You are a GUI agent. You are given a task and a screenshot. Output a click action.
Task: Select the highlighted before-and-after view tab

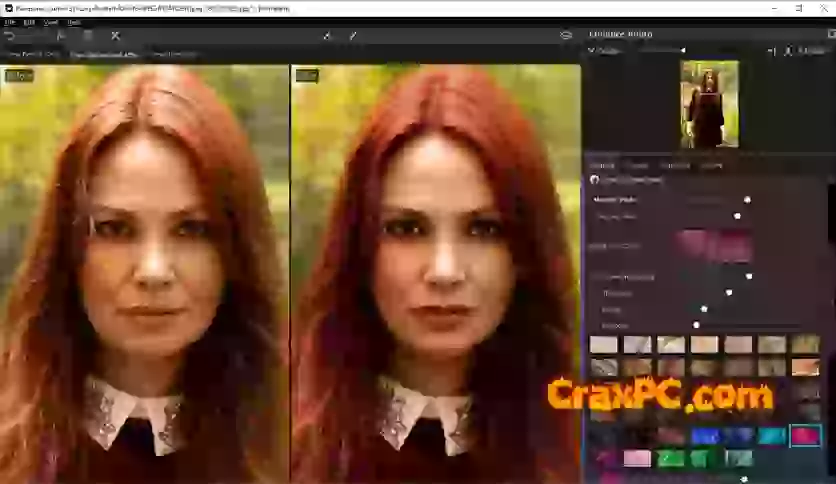[x=103, y=54]
